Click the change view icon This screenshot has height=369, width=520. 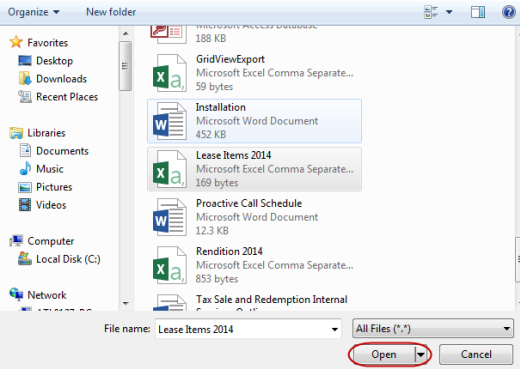click(x=431, y=12)
